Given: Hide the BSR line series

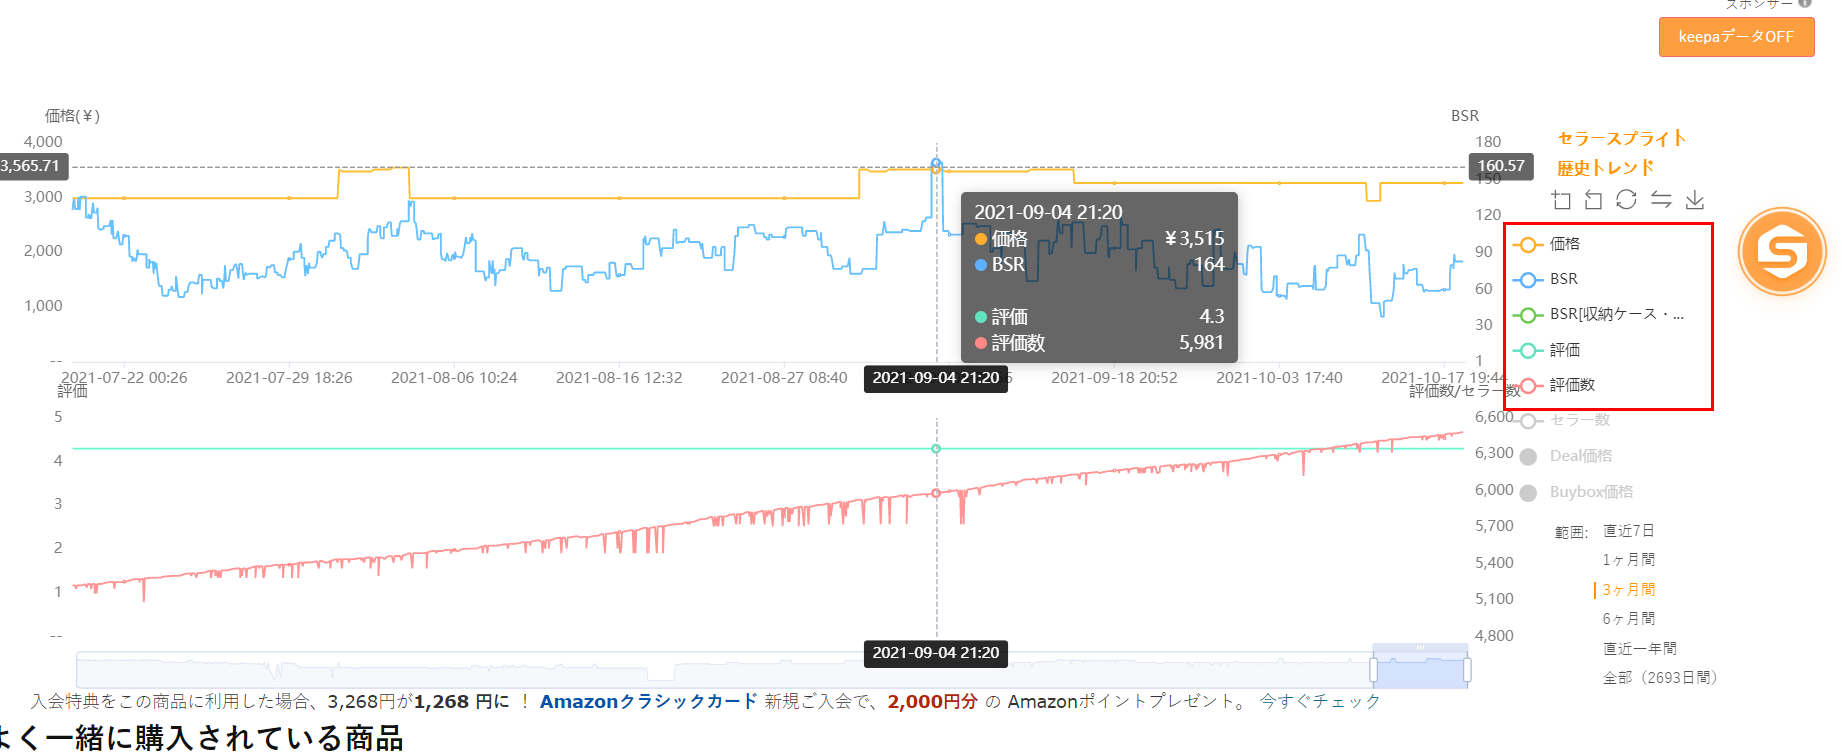Looking at the screenshot, I should 1563,279.
